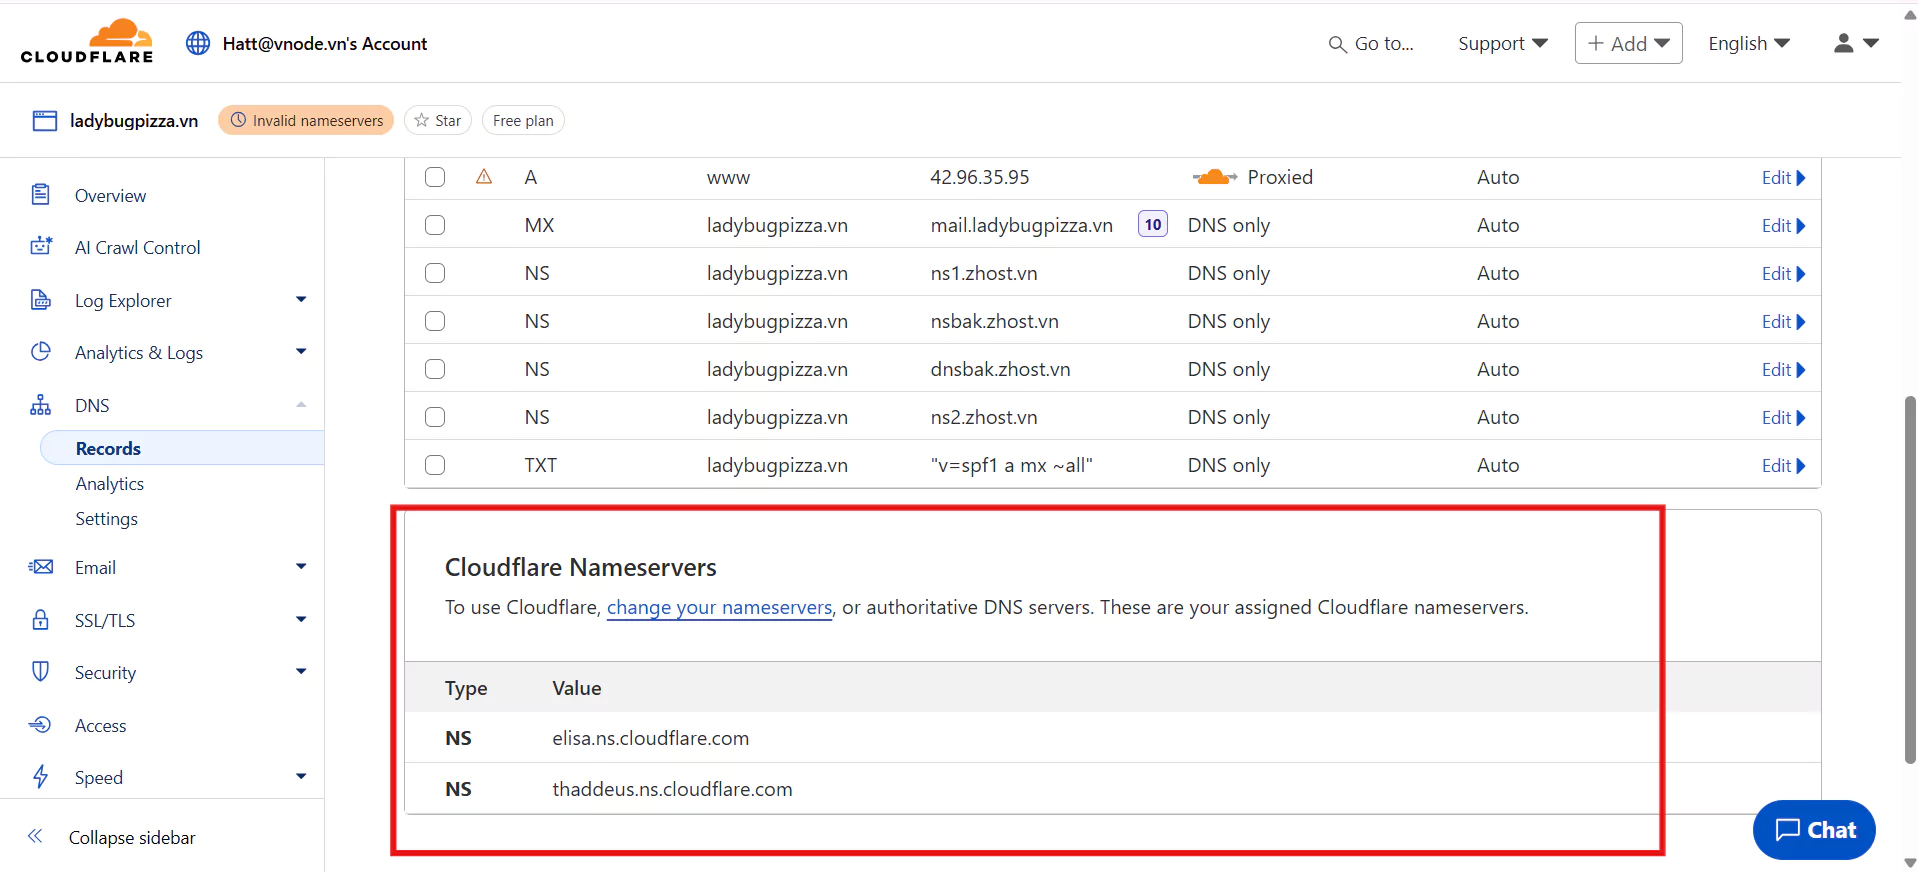
Task: Click the Log Explorer icon
Action: tap(41, 299)
